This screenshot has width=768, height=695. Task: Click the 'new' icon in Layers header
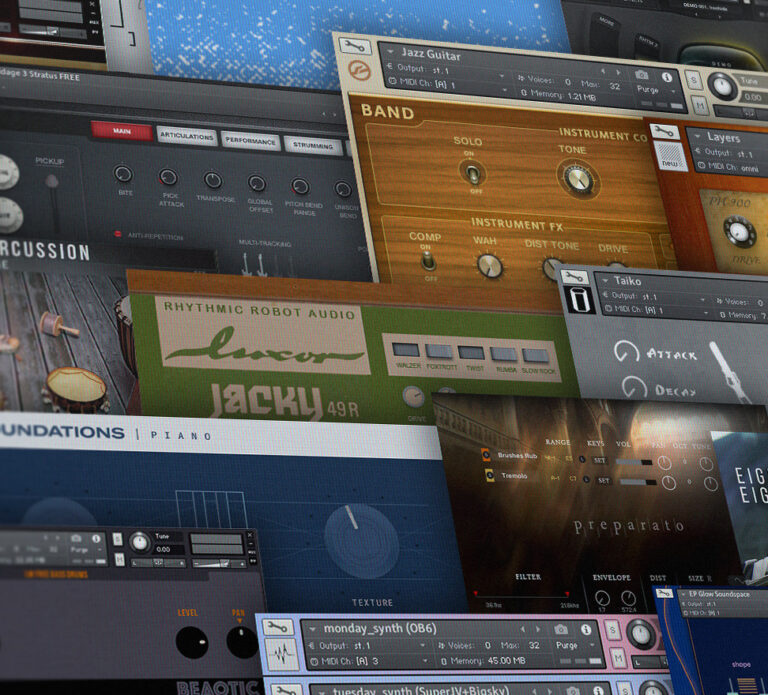pyautogui.click(x=670, y=156)
